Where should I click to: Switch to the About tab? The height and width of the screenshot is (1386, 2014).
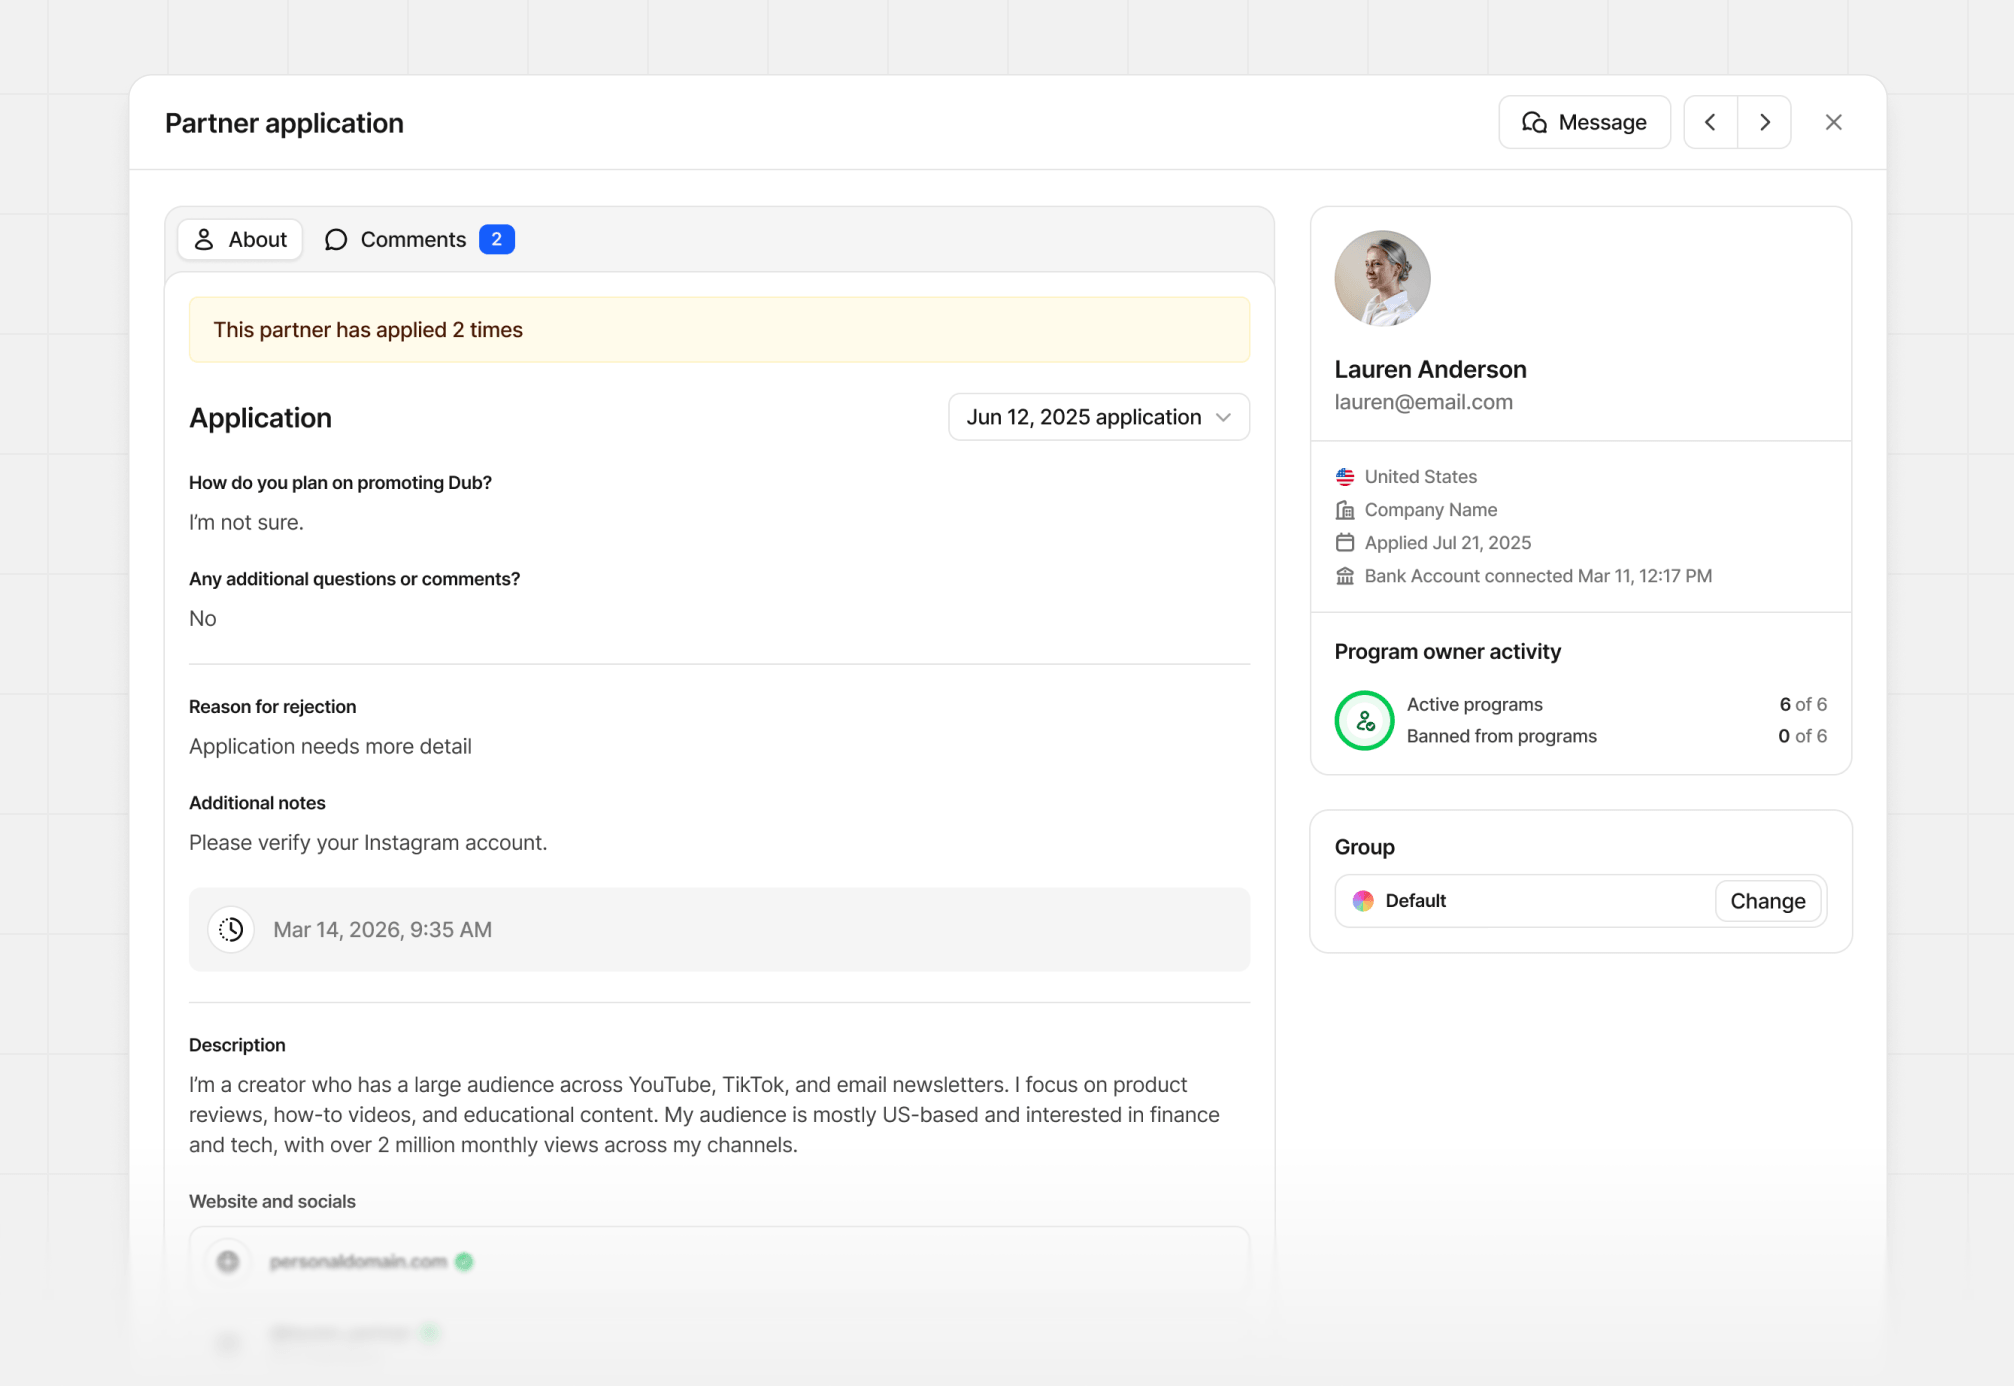pyautogui.click(x=240, y=240)
